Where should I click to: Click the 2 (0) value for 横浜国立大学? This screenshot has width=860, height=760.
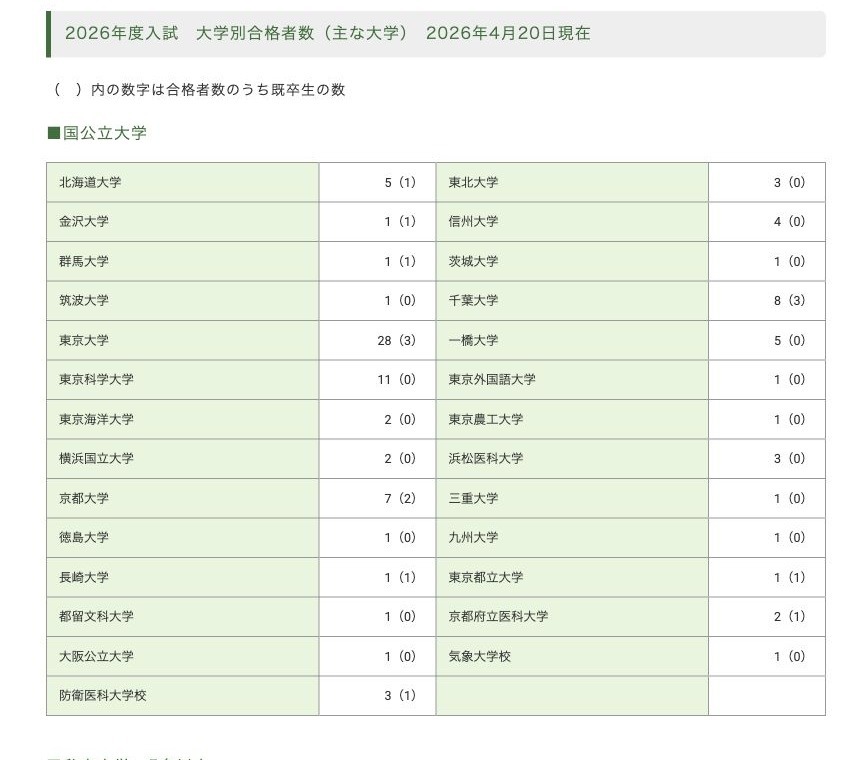click(x=400, y=458)
